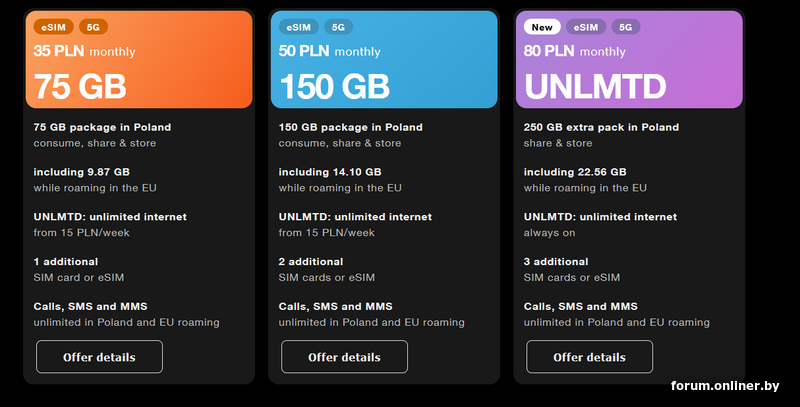Click eSIM badge on purple UNLMTD card

pos(586,27)
